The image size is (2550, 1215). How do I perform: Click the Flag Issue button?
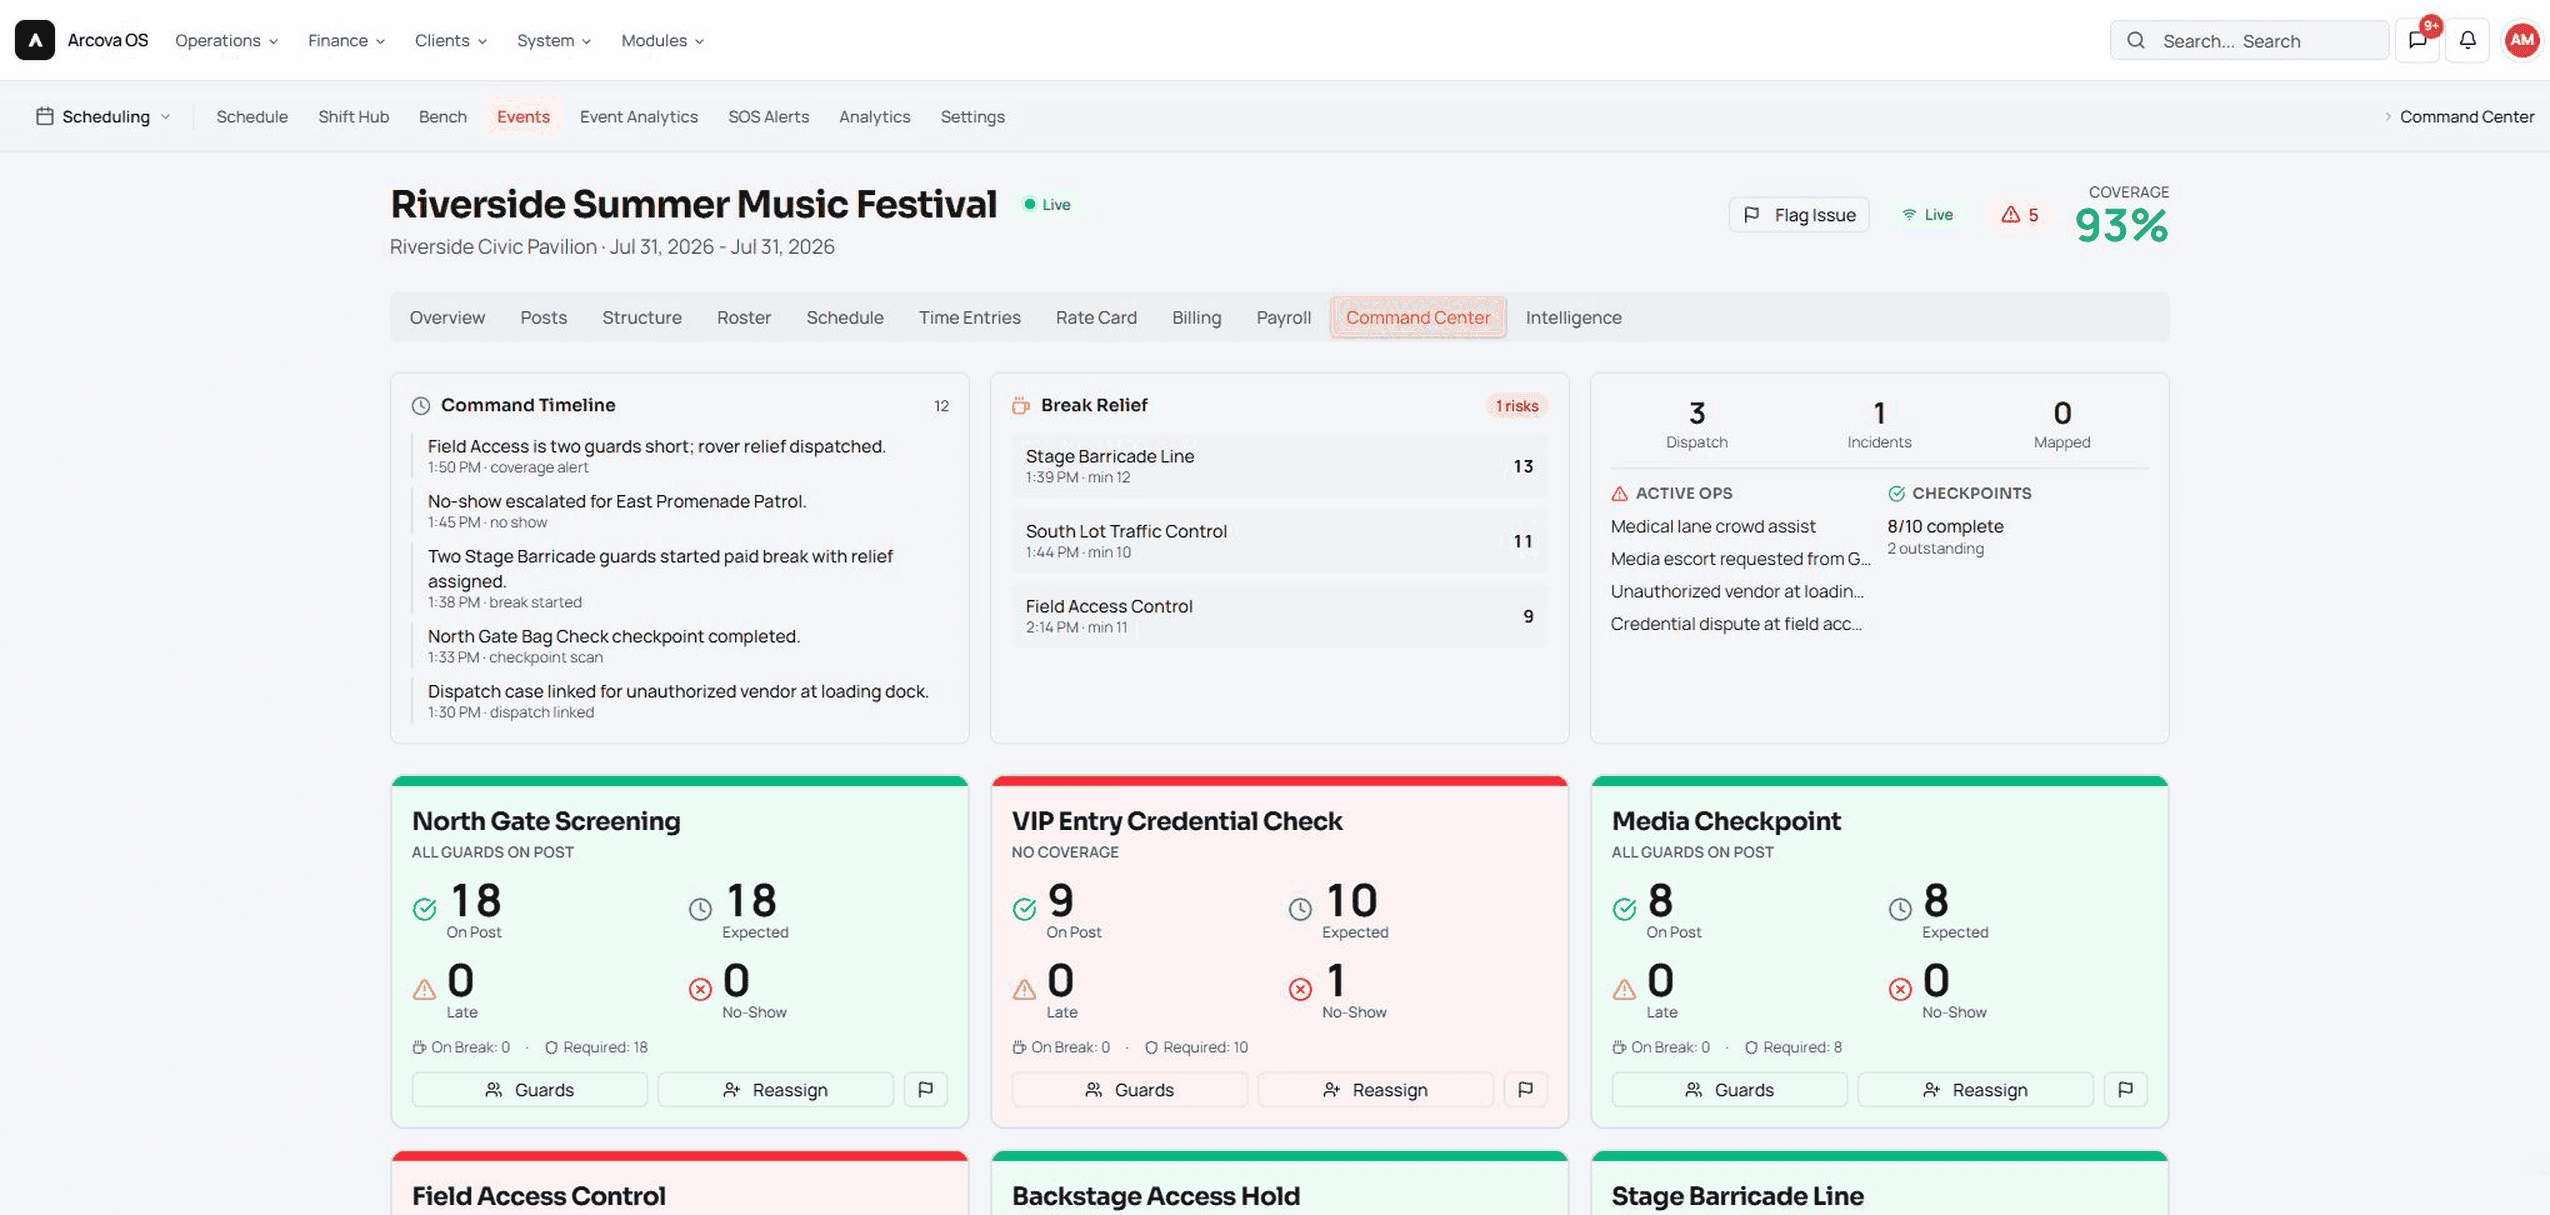1798,215
